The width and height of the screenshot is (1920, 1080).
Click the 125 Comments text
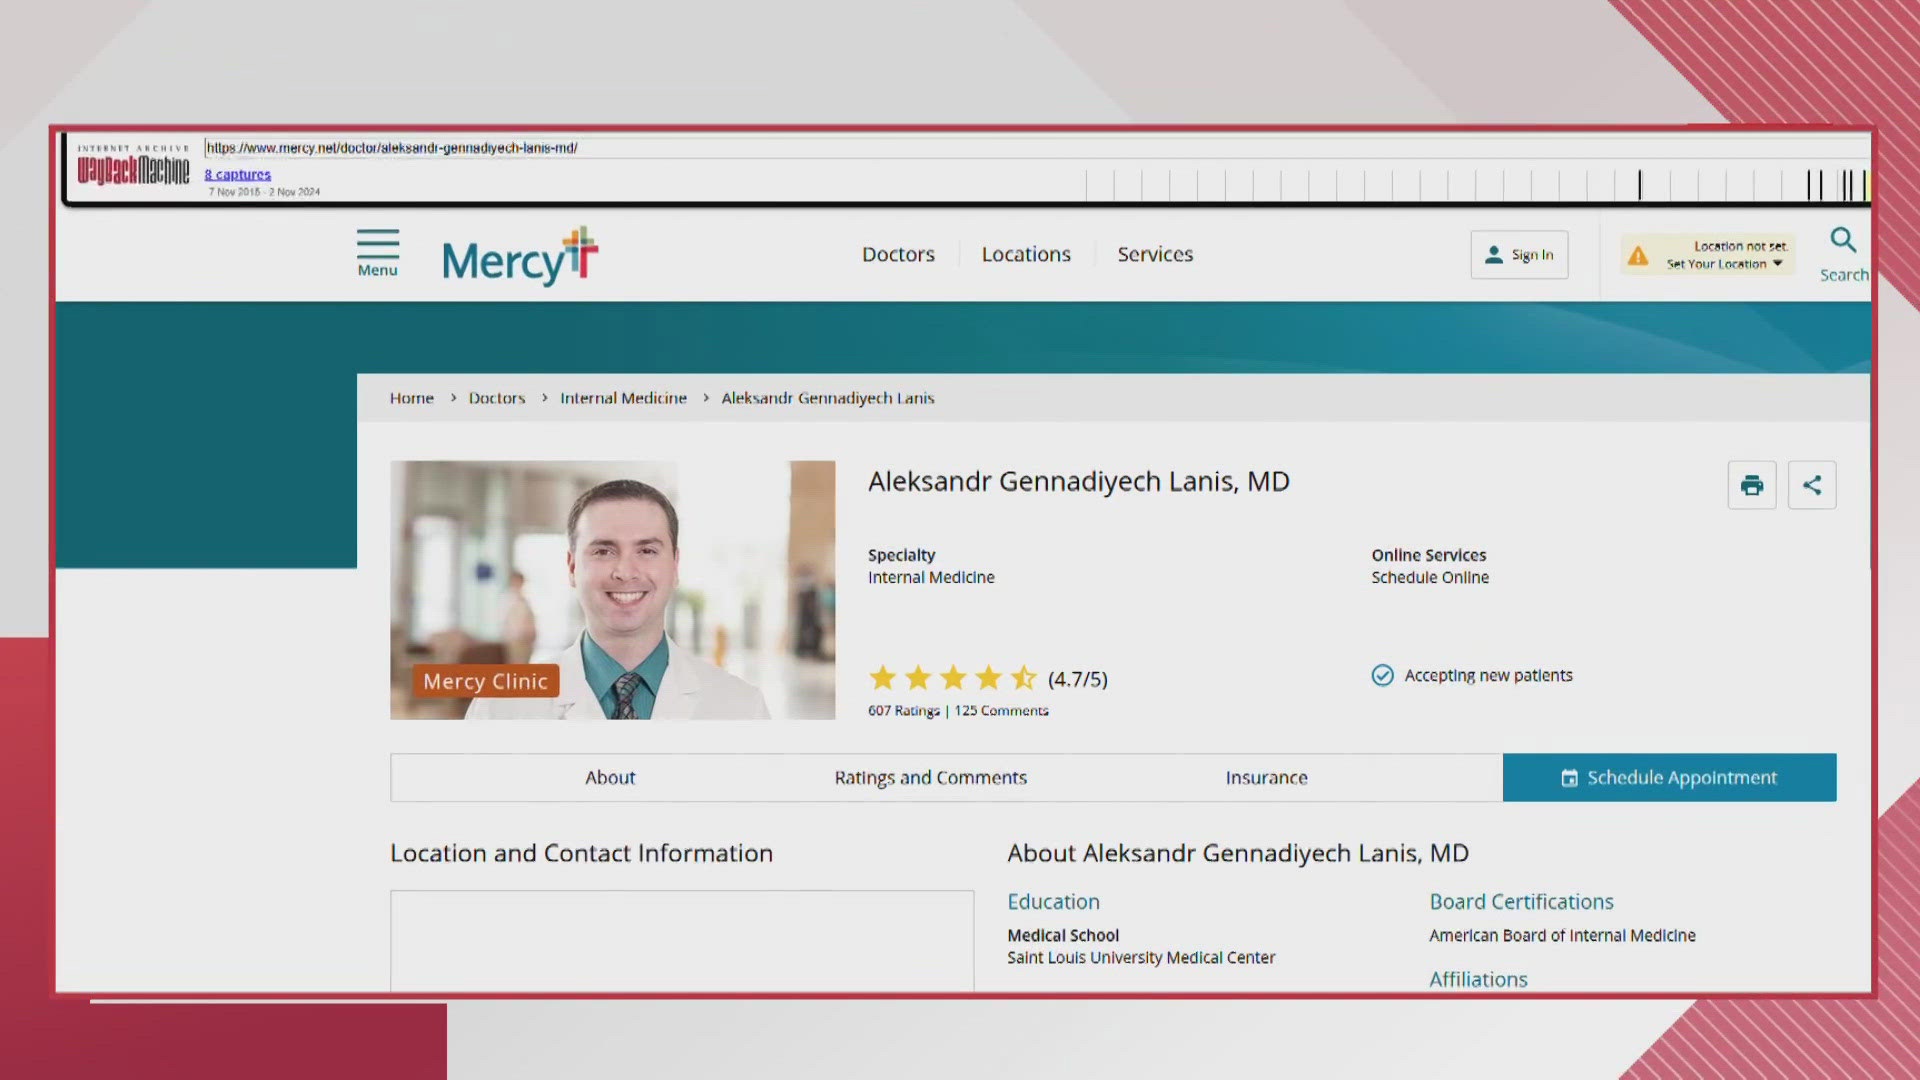tap(1001, 710)
